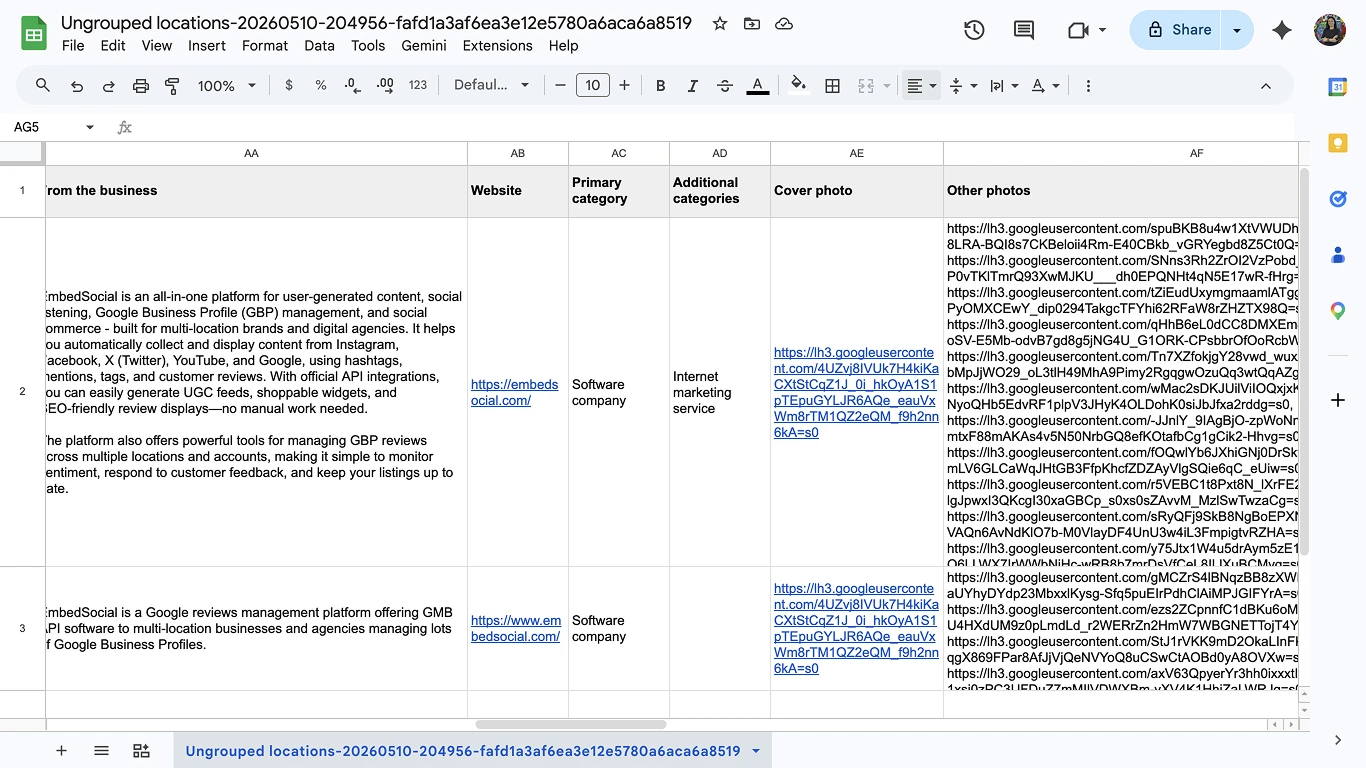This screenshot has width=1366, height=768.
Task: Open the File menu
Action: [73, 45]
